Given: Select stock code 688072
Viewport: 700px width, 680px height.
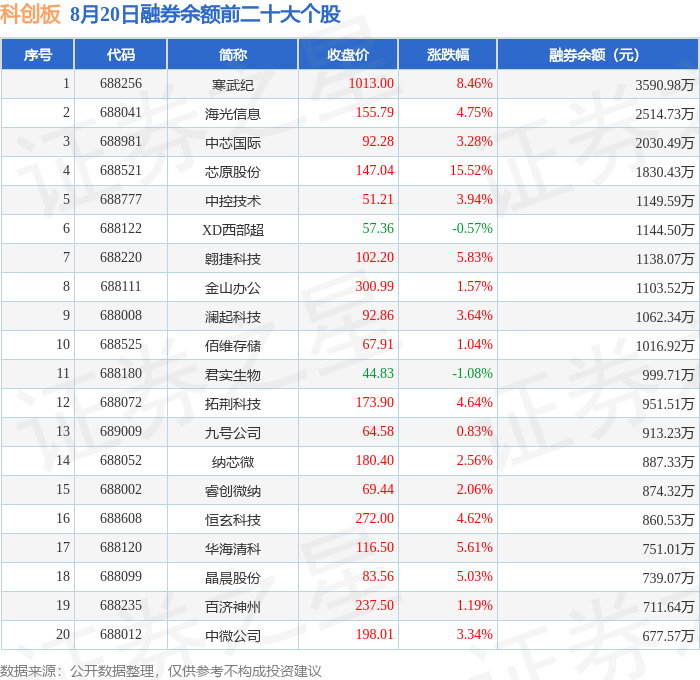Looking at the screenshot, I should (121, 403).
